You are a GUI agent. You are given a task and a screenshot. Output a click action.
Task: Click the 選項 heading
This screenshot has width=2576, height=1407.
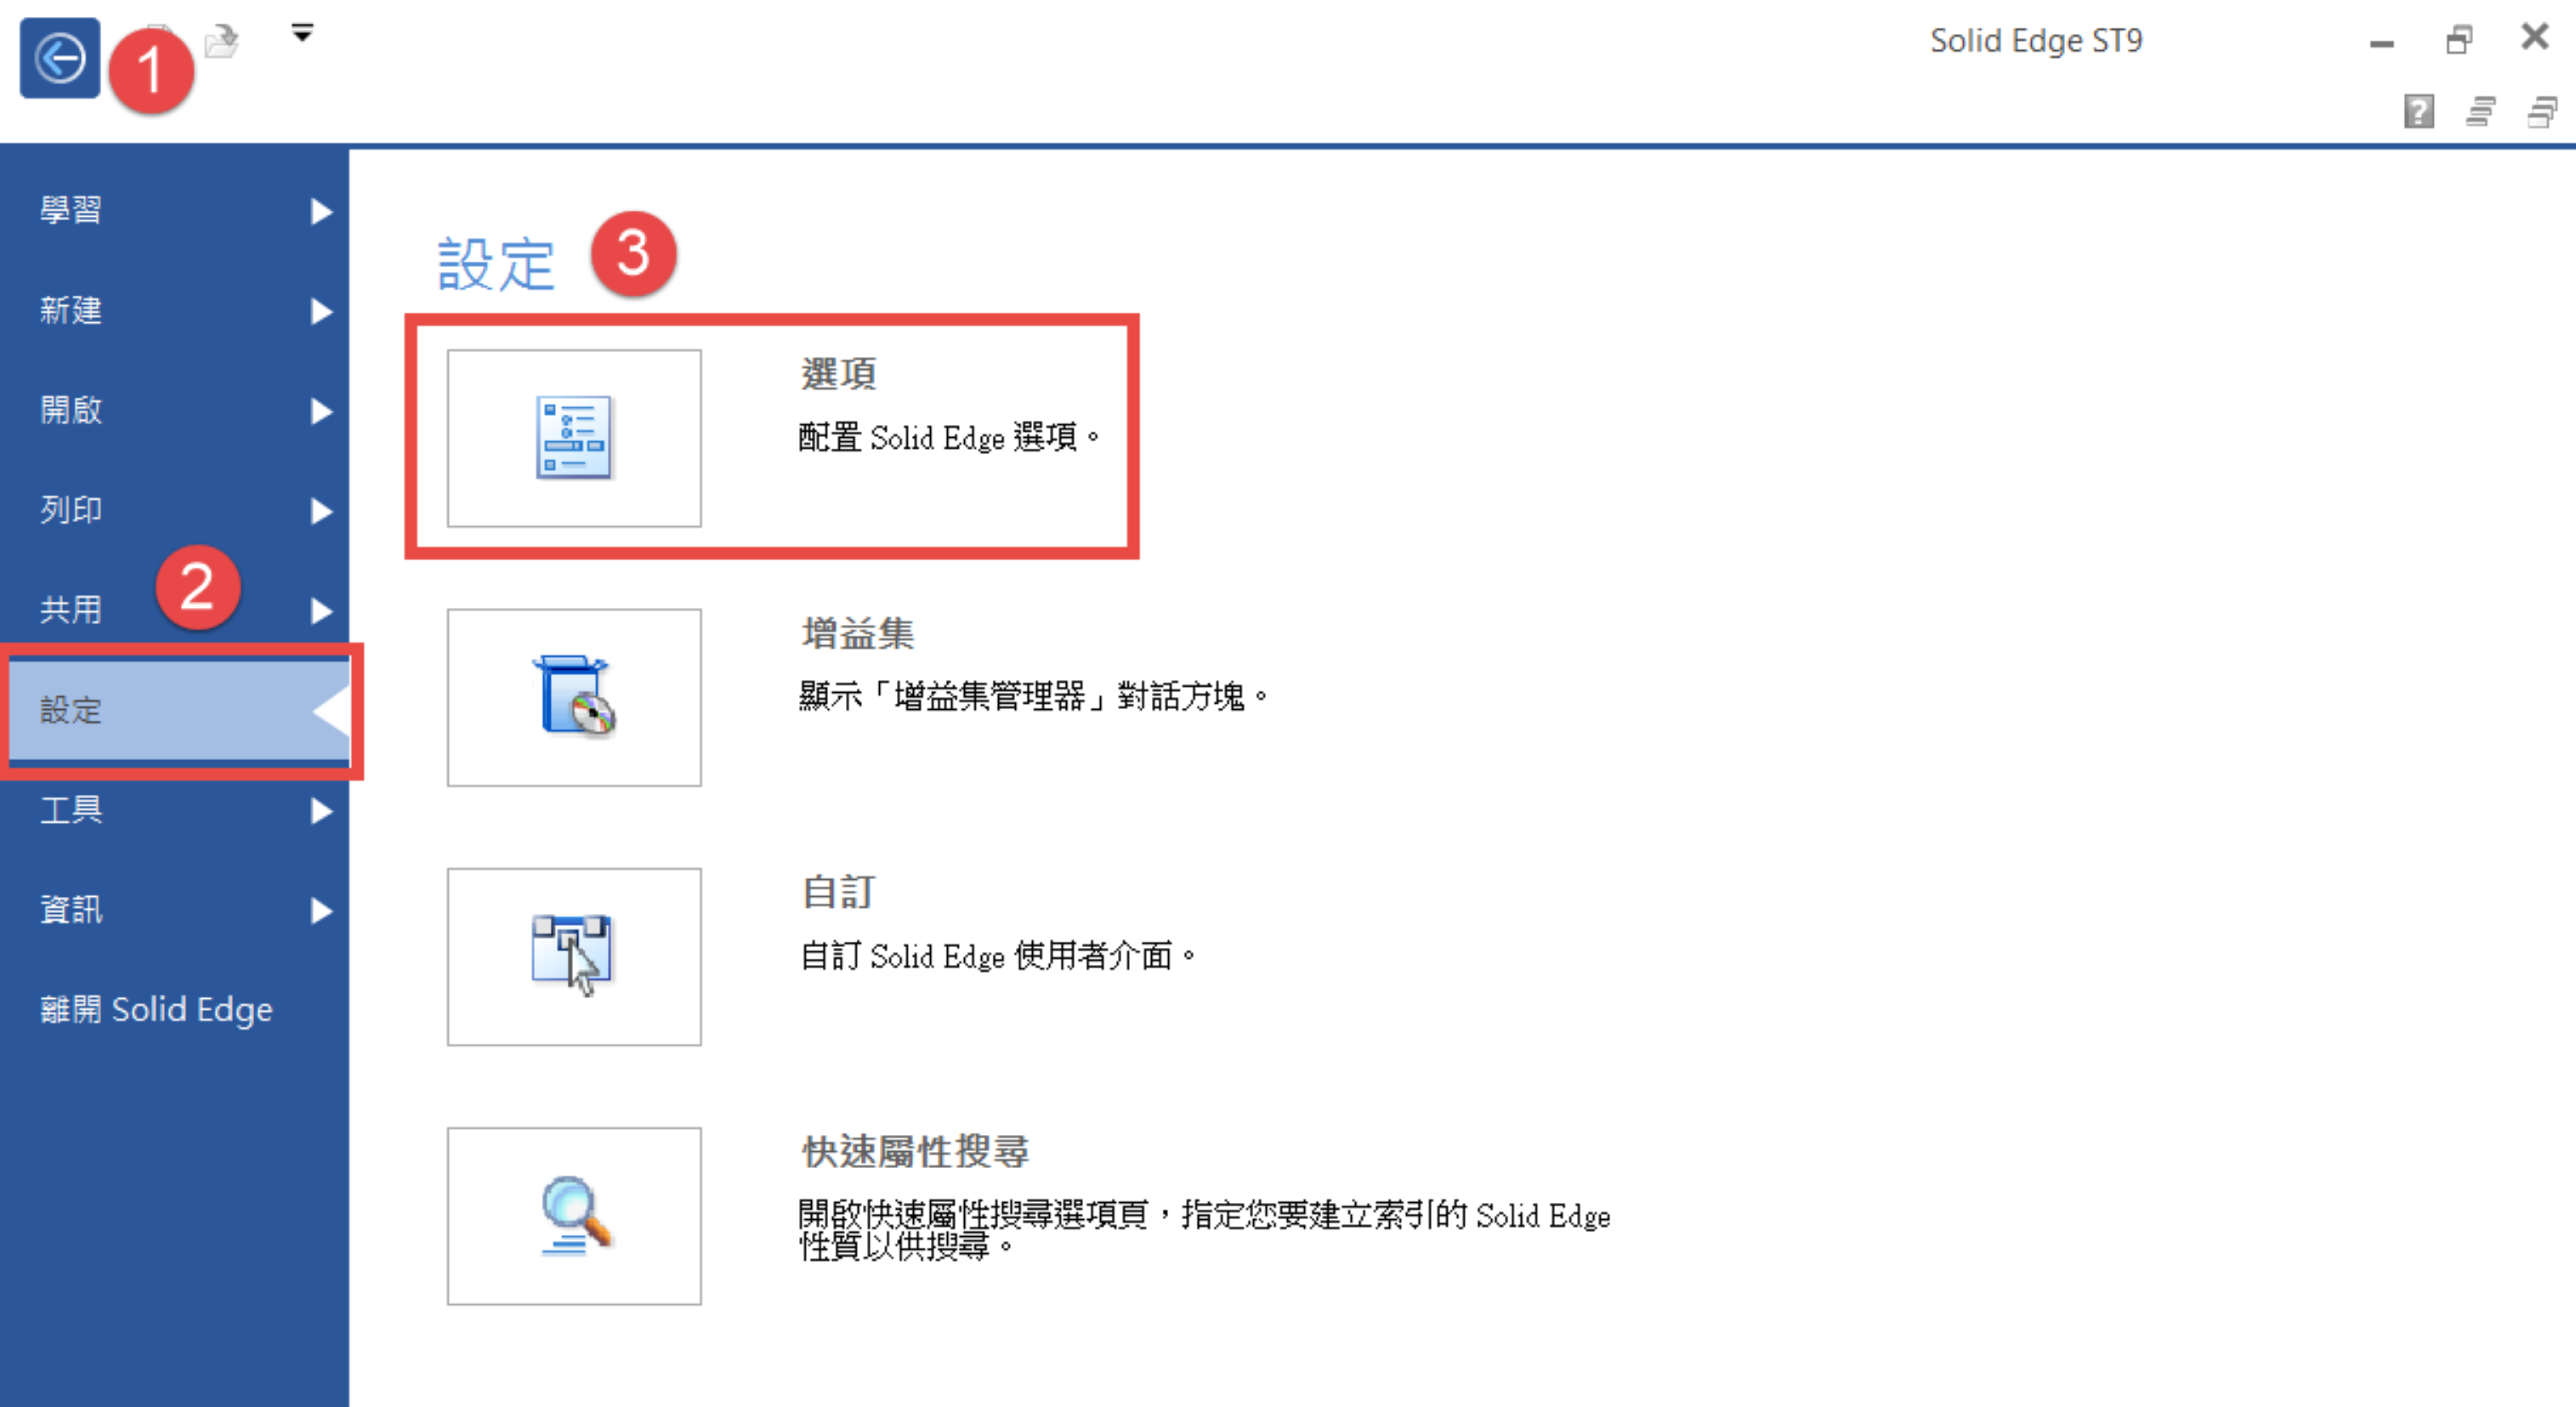[839, 374]
